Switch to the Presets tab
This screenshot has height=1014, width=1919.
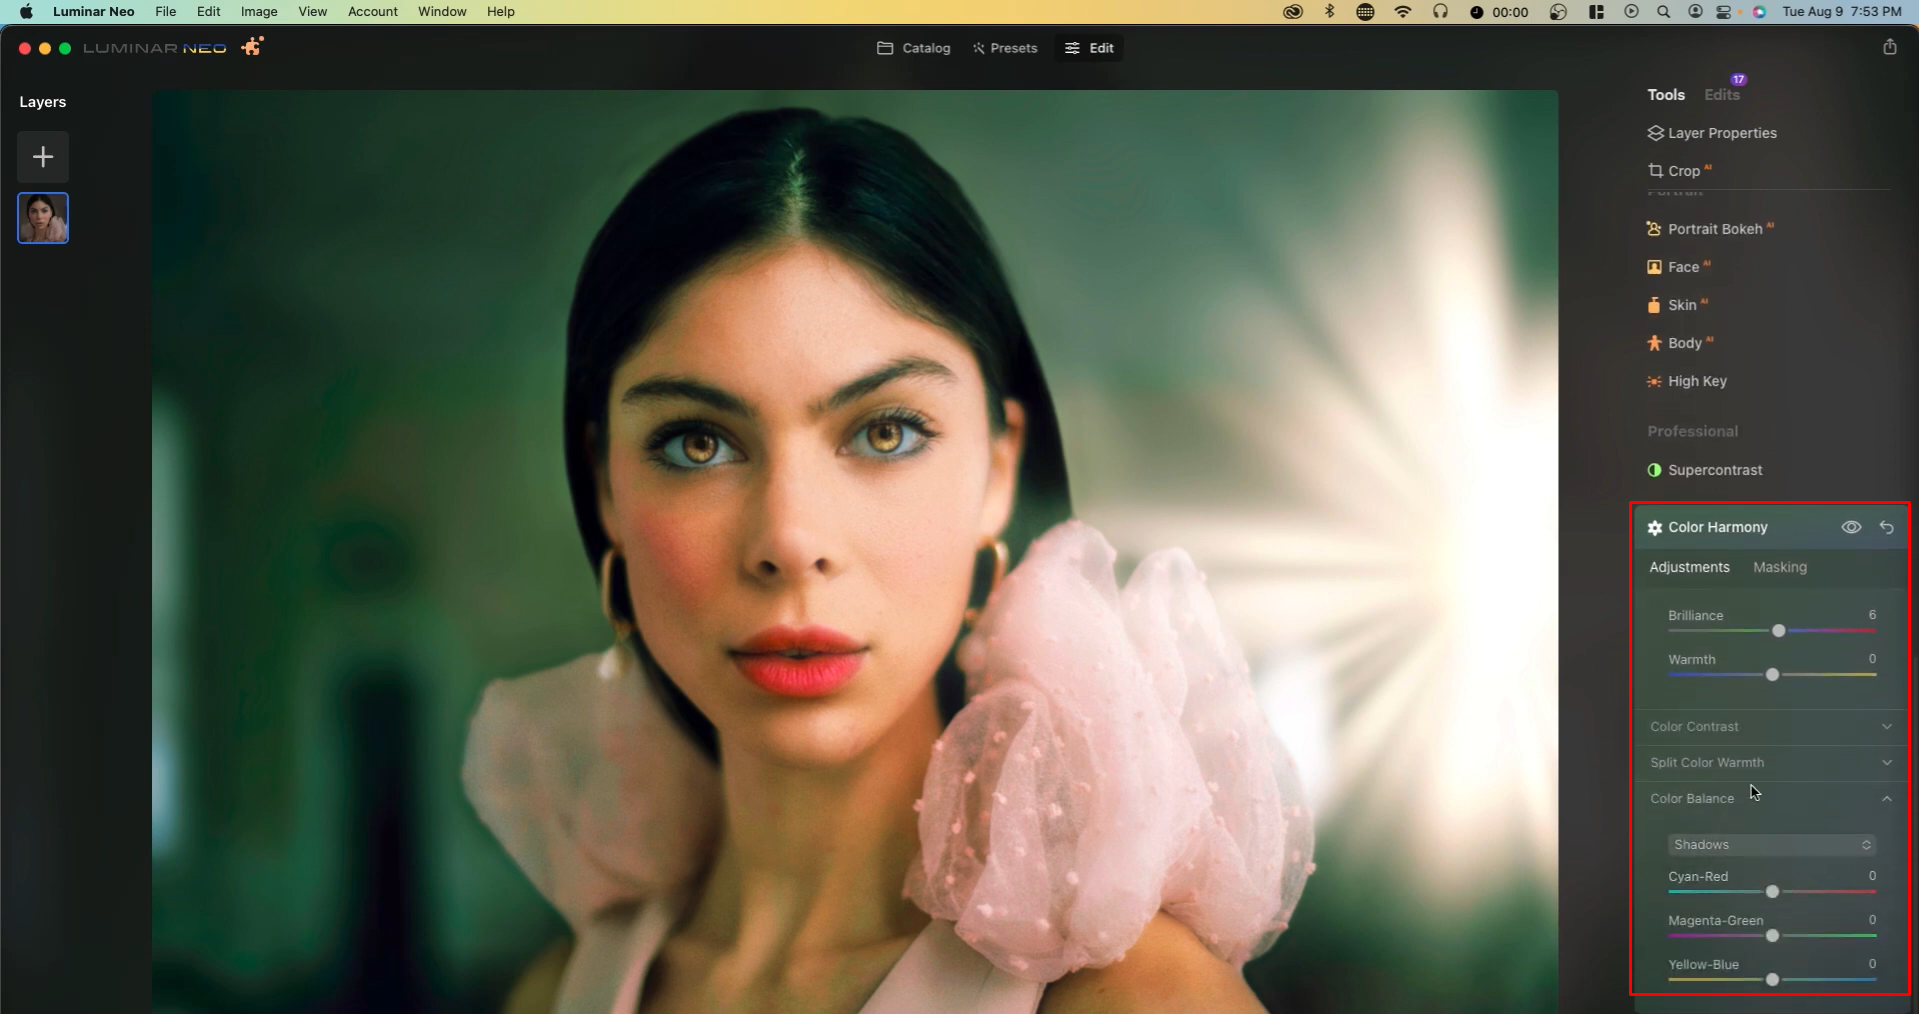pos(1005,48)
